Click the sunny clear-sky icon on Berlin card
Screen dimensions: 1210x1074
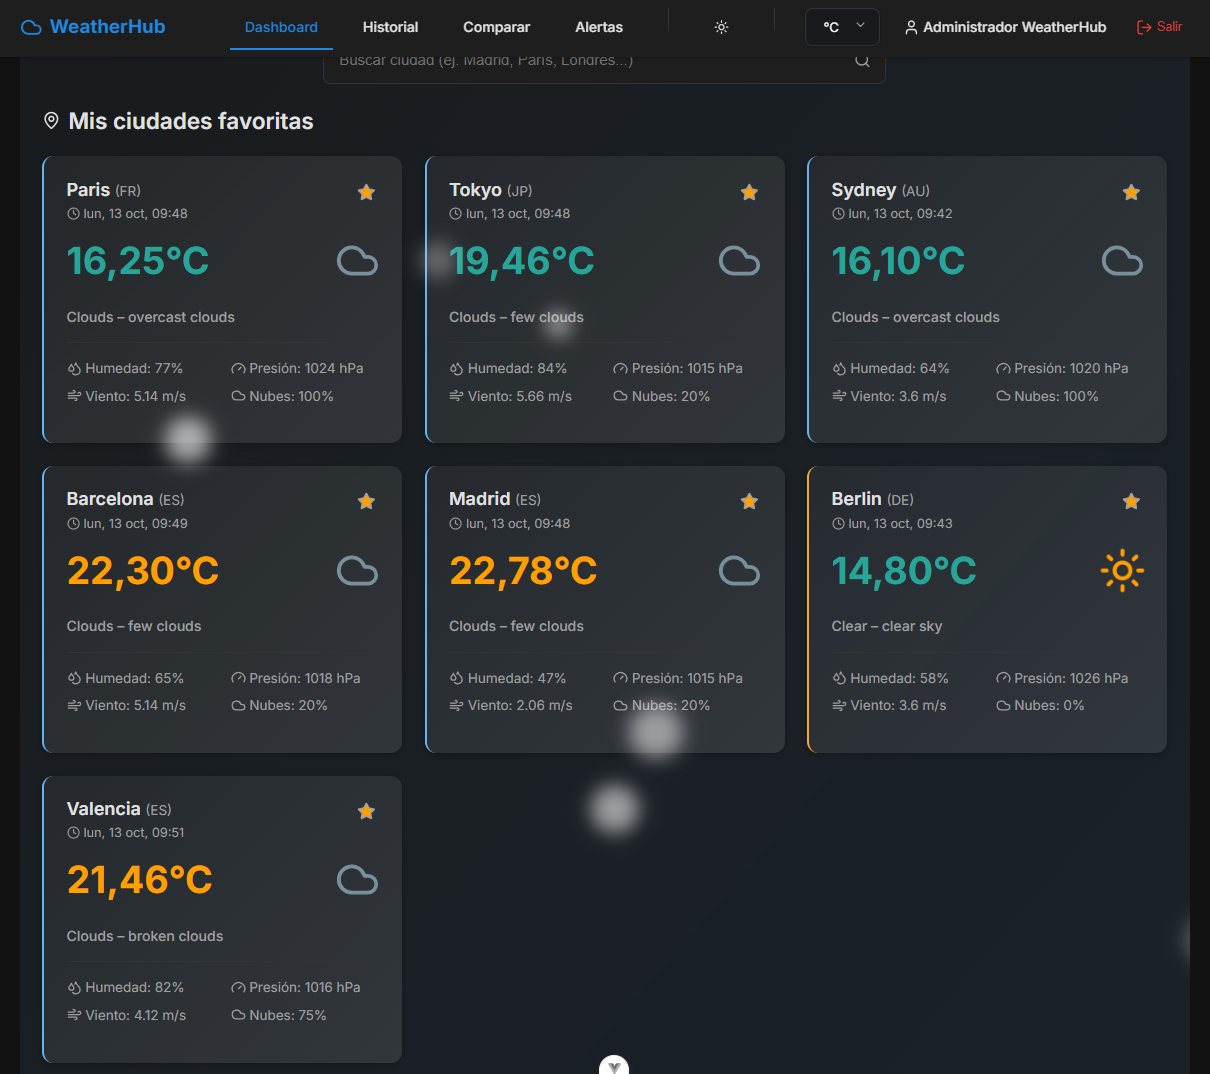tap(1122, 570)
